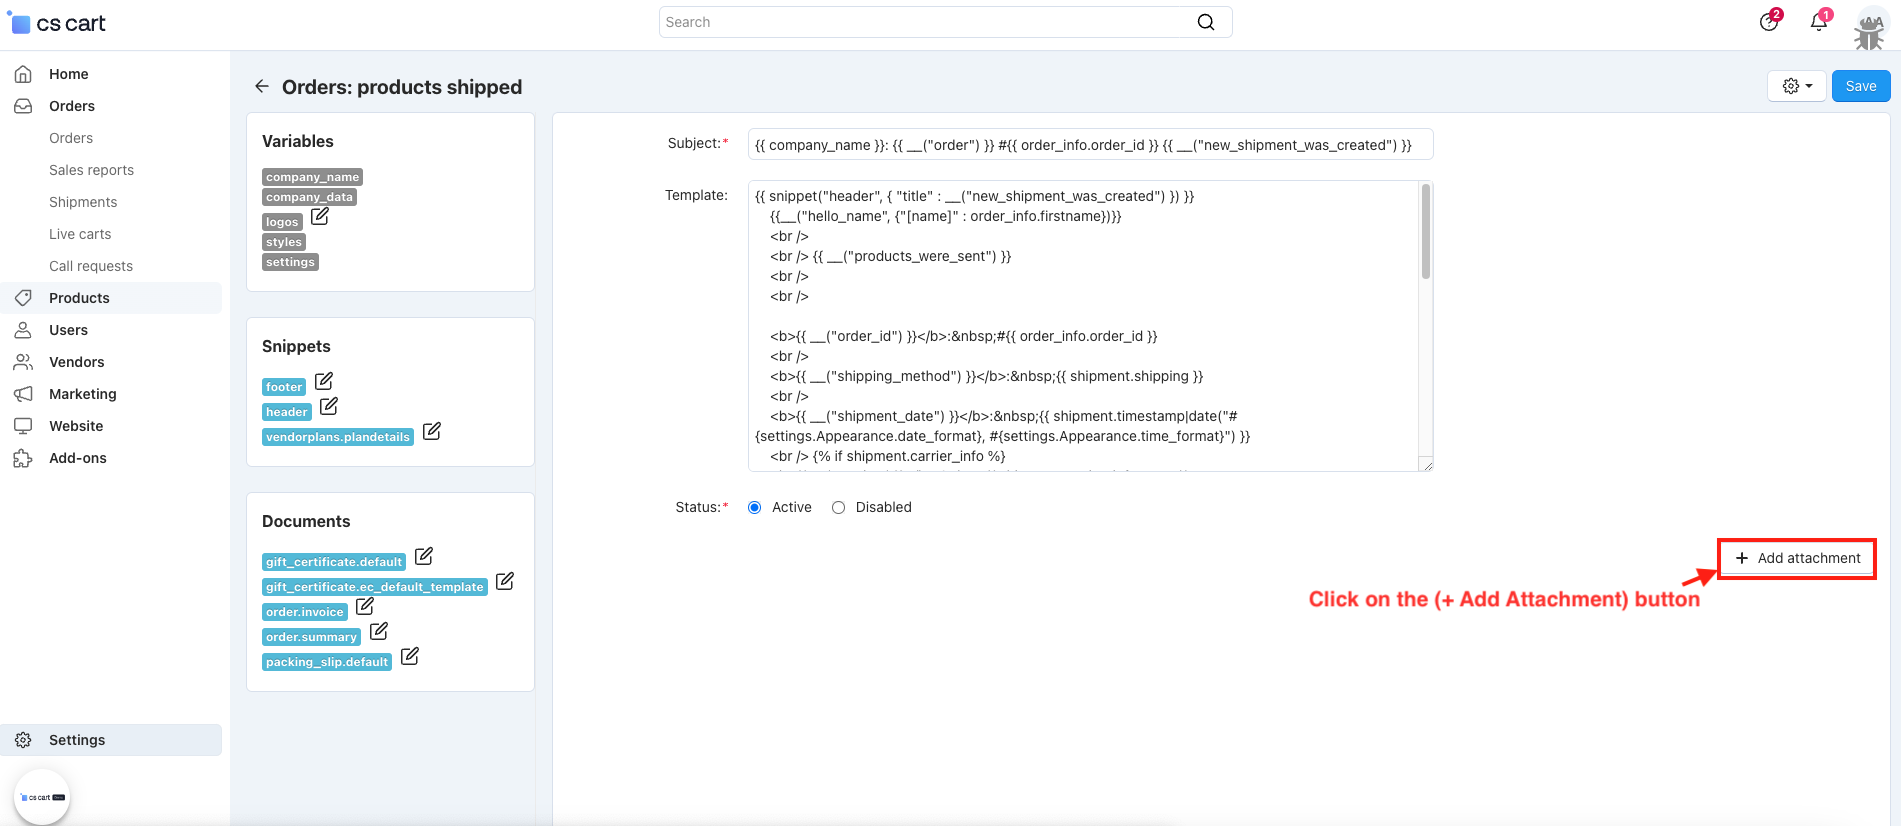This screenshot has width=1901, height=826.
Task: Edit the packing_slip.default document
Action: tap(410, 656)
